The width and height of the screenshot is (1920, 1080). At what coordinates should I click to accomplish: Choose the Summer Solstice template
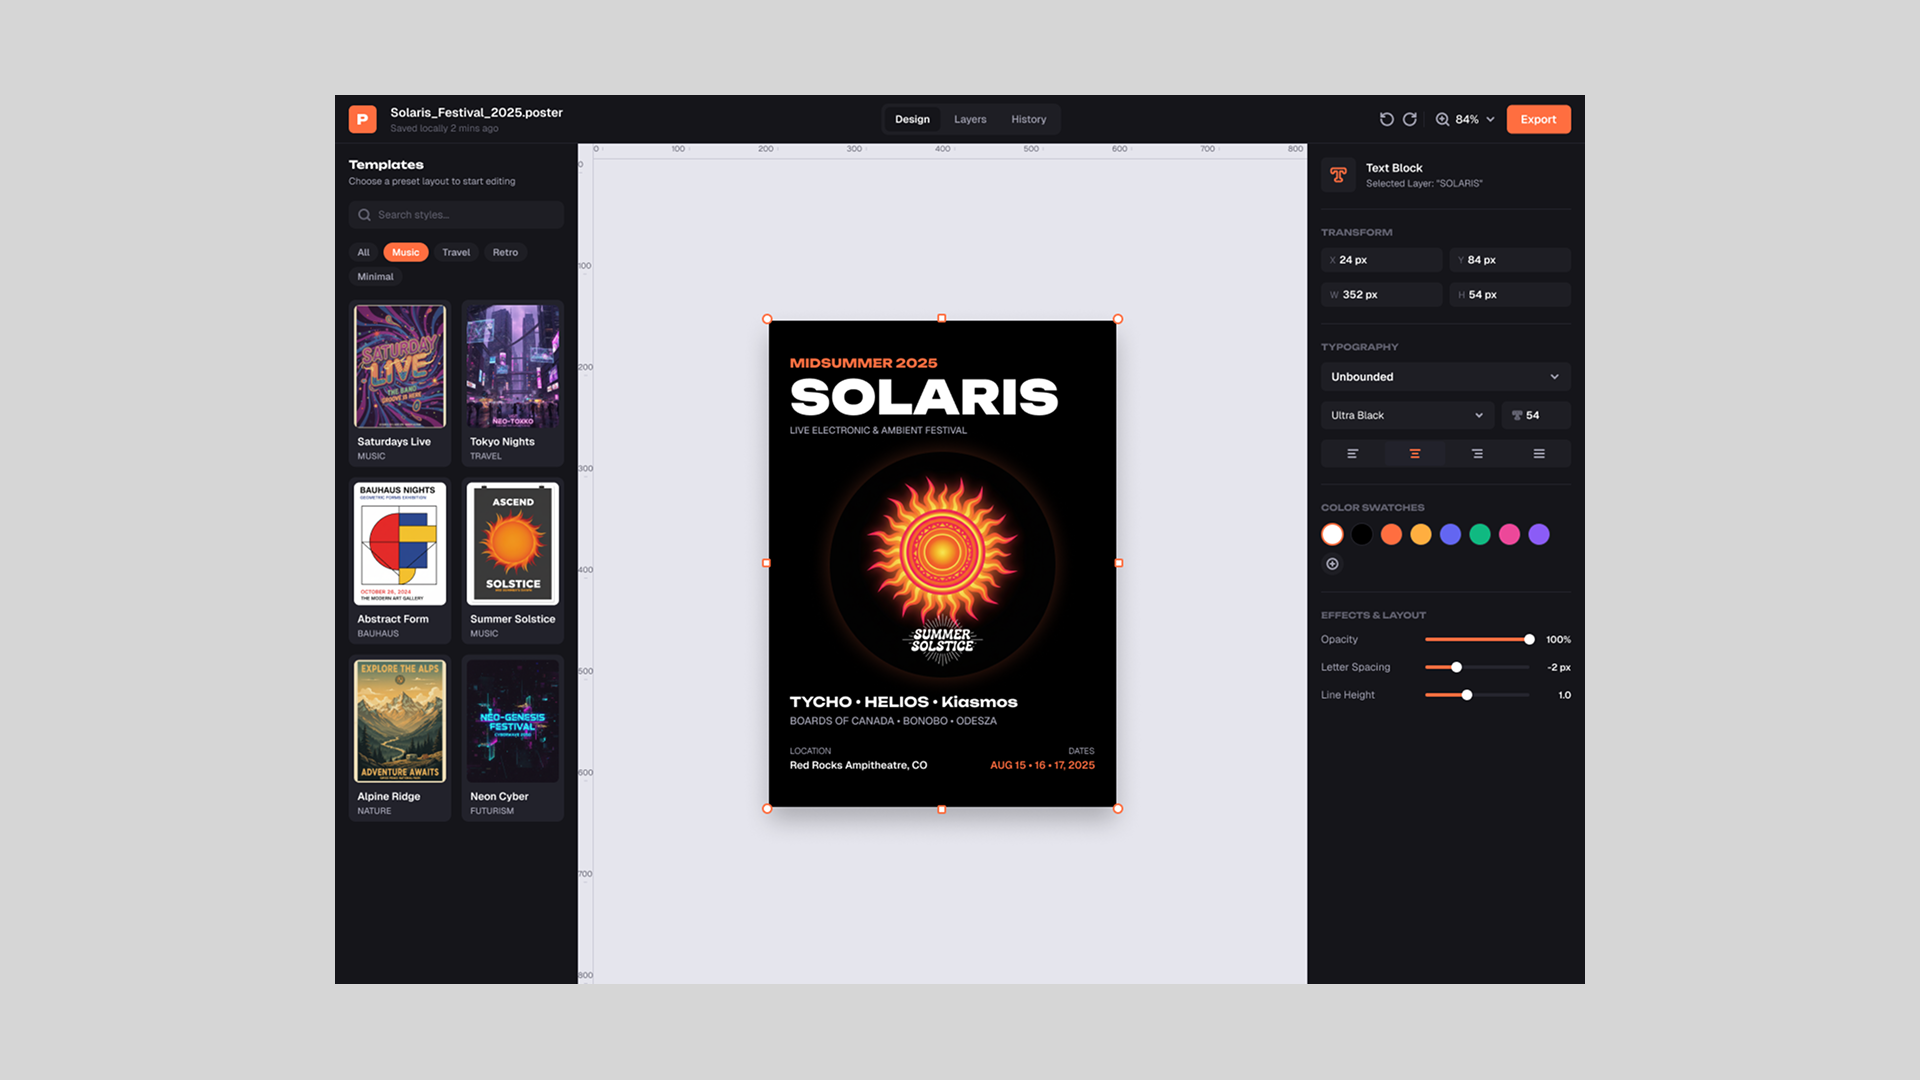(512, 560)
